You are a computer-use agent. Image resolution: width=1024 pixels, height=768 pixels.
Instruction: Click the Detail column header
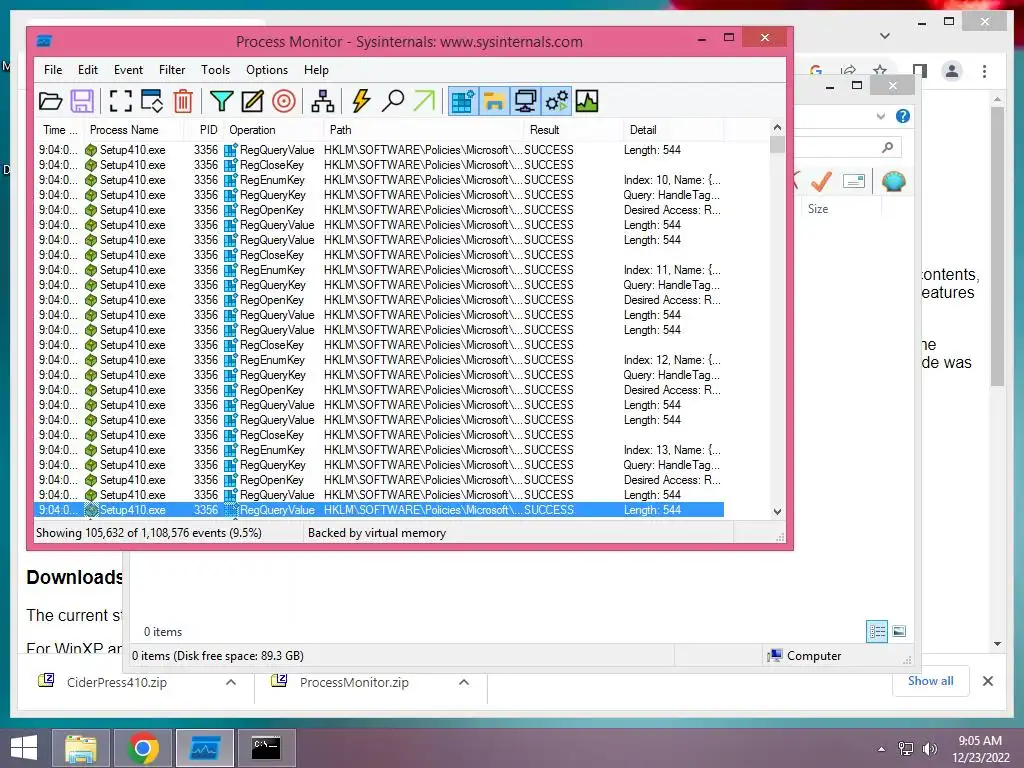pyautogui.click(x=674, y=130)
